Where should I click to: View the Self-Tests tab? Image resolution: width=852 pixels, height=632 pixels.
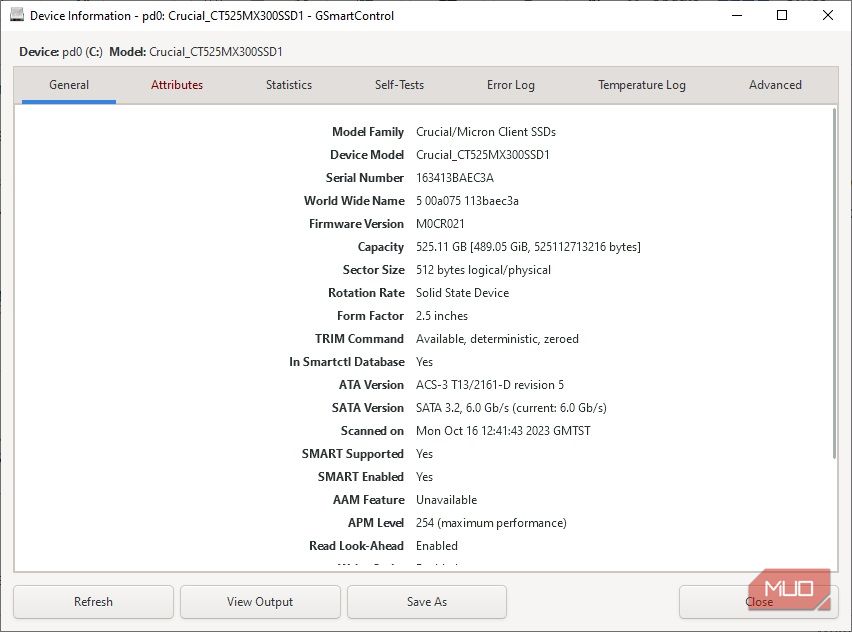coord(398,85)
